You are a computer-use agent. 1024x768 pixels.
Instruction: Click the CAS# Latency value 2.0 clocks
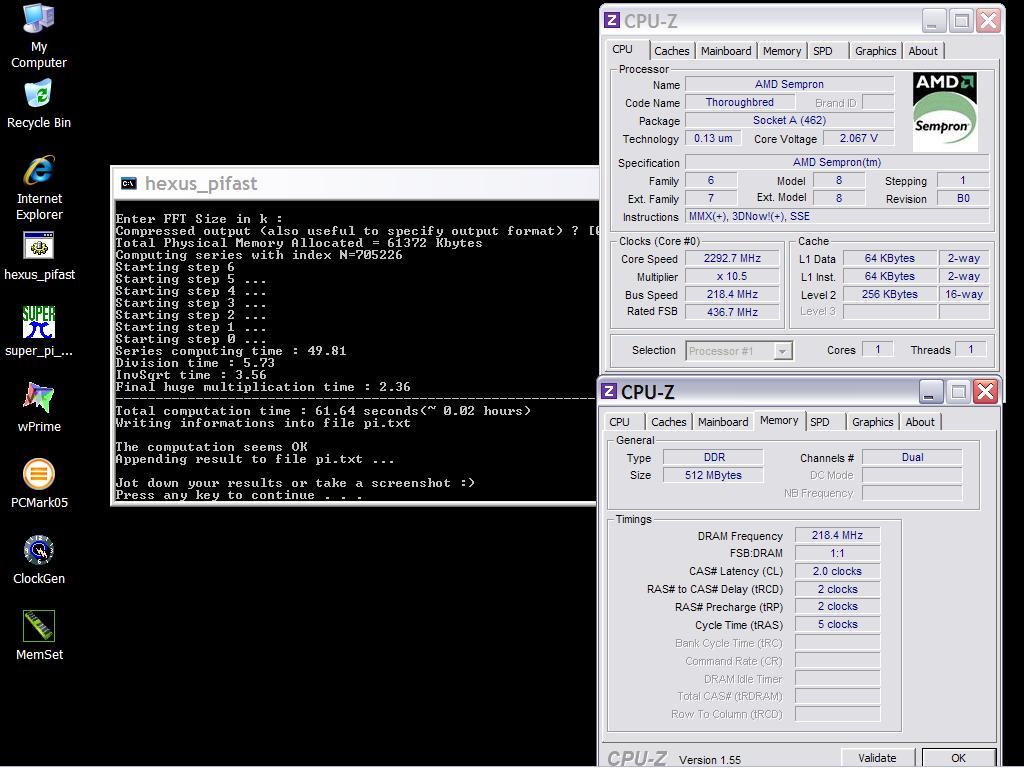(837, 571)
